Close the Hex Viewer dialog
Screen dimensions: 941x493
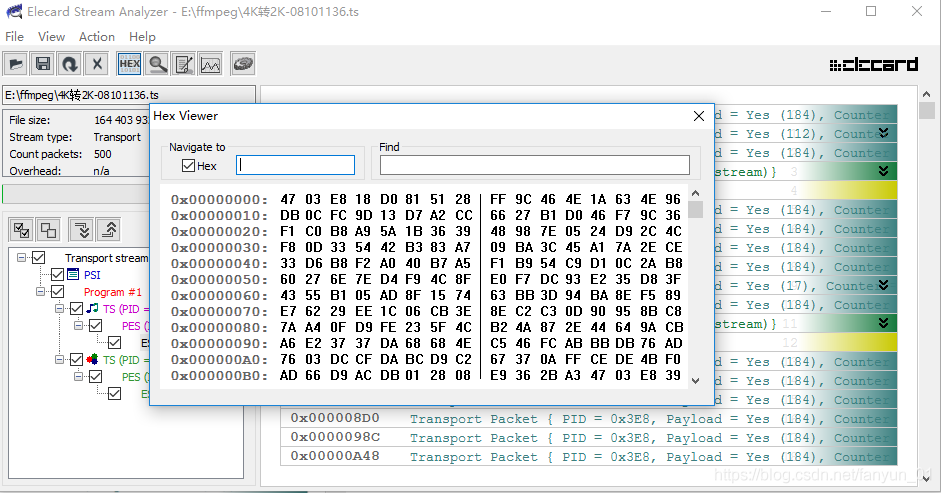pos(699,116)
